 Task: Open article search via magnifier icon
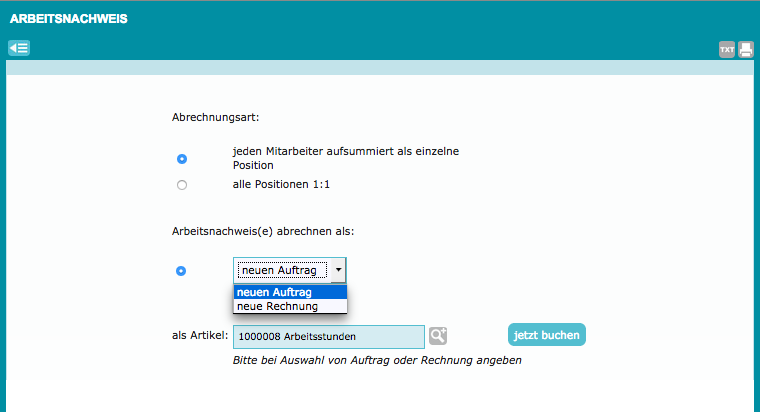[438, 336]
